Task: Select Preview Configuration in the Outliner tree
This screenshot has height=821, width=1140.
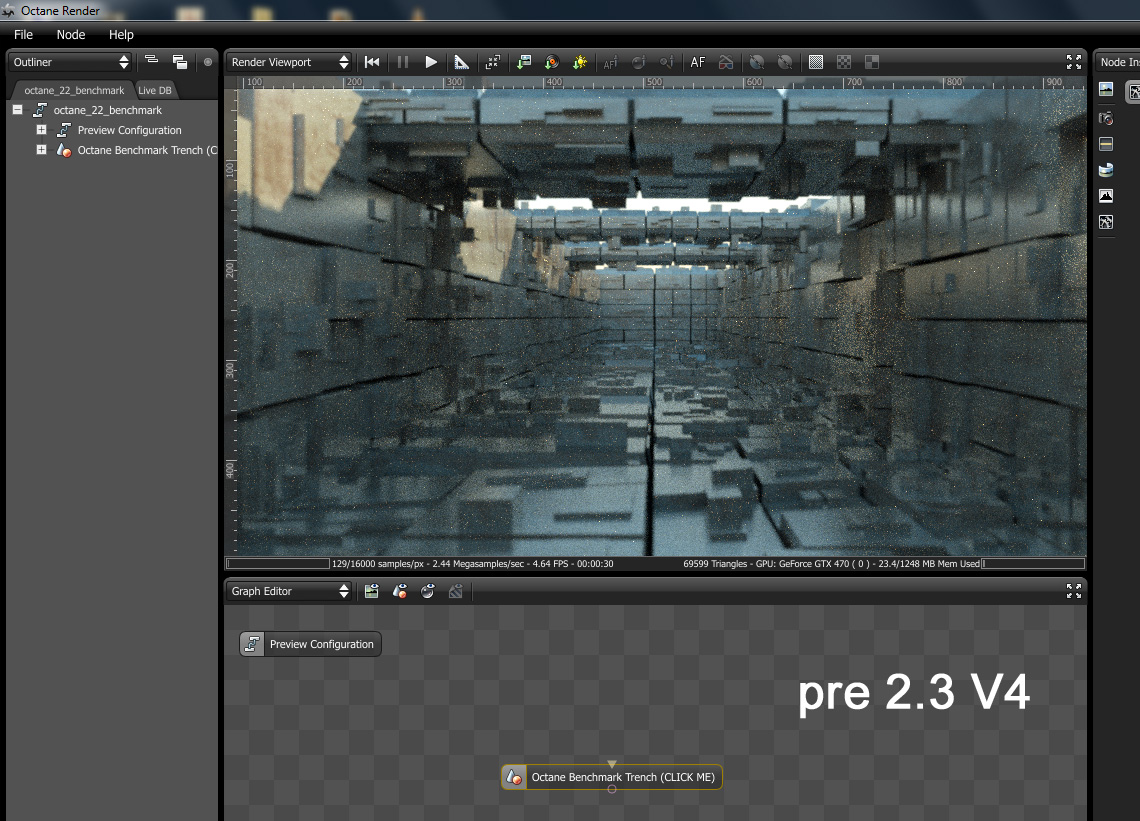Action: tap(129, 130)
